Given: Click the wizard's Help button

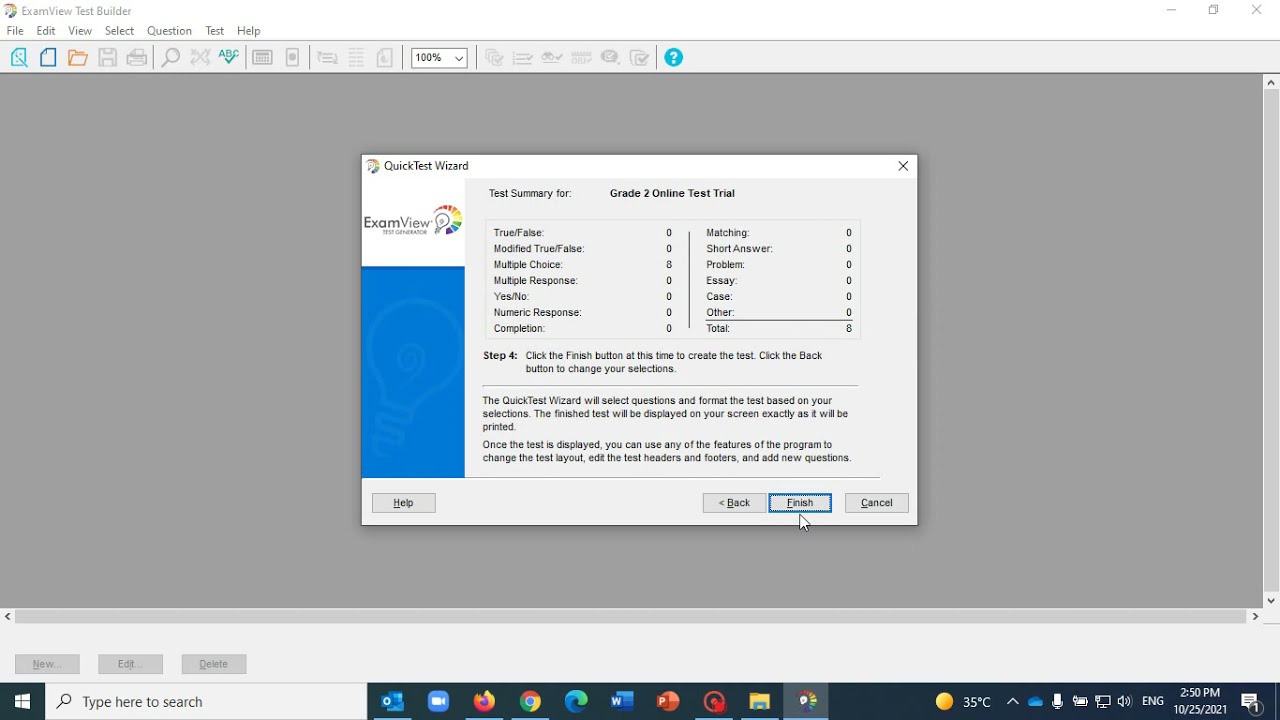Looking at the screenshot, I should coord(404,503).
